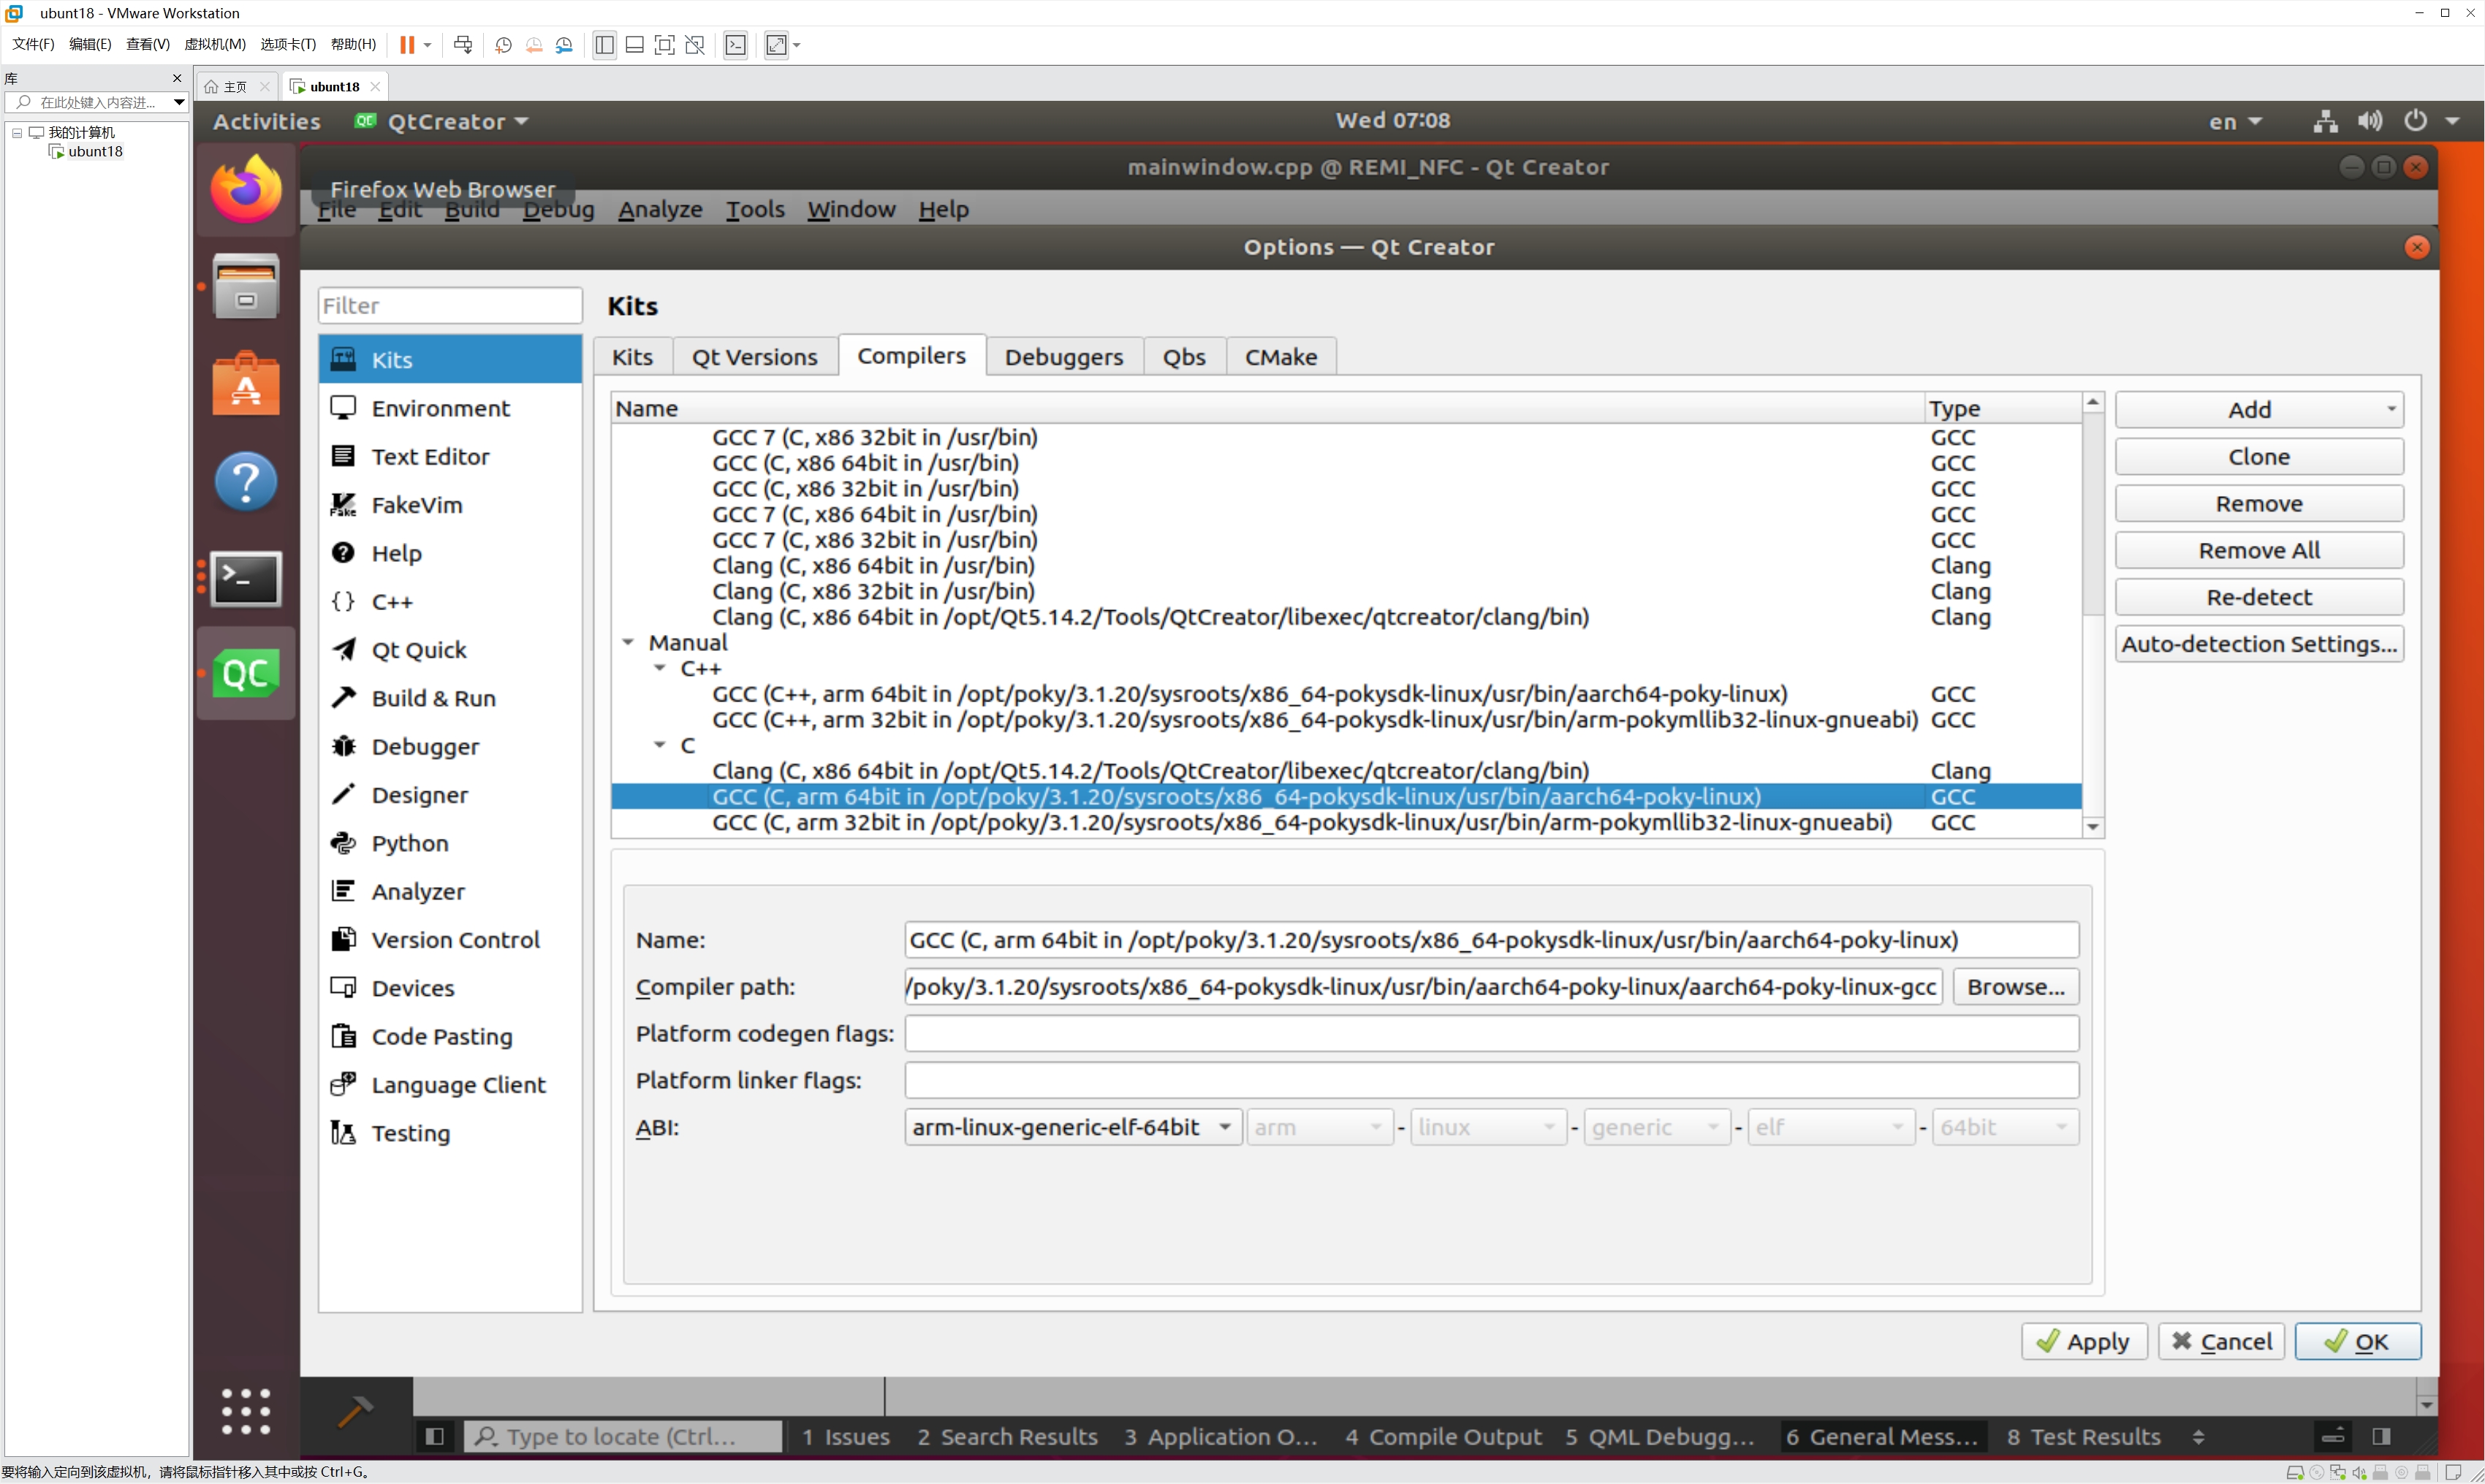
Task: Open the en language indicator menu
Action: click(2235, 121)
